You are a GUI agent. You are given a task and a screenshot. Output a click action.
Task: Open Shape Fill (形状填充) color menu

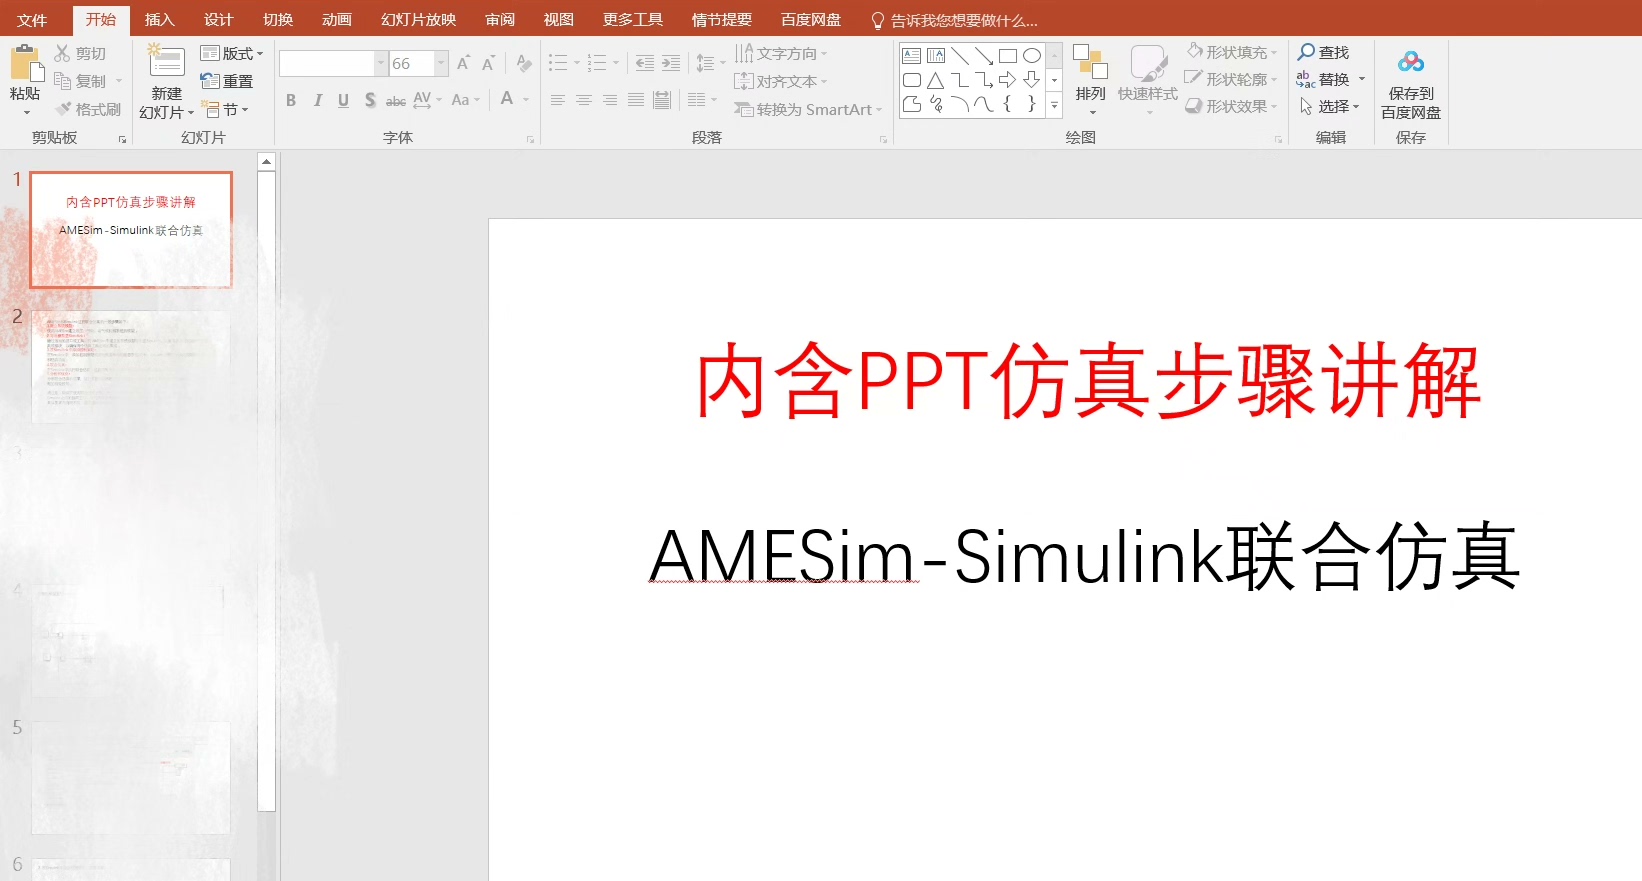1232,52
